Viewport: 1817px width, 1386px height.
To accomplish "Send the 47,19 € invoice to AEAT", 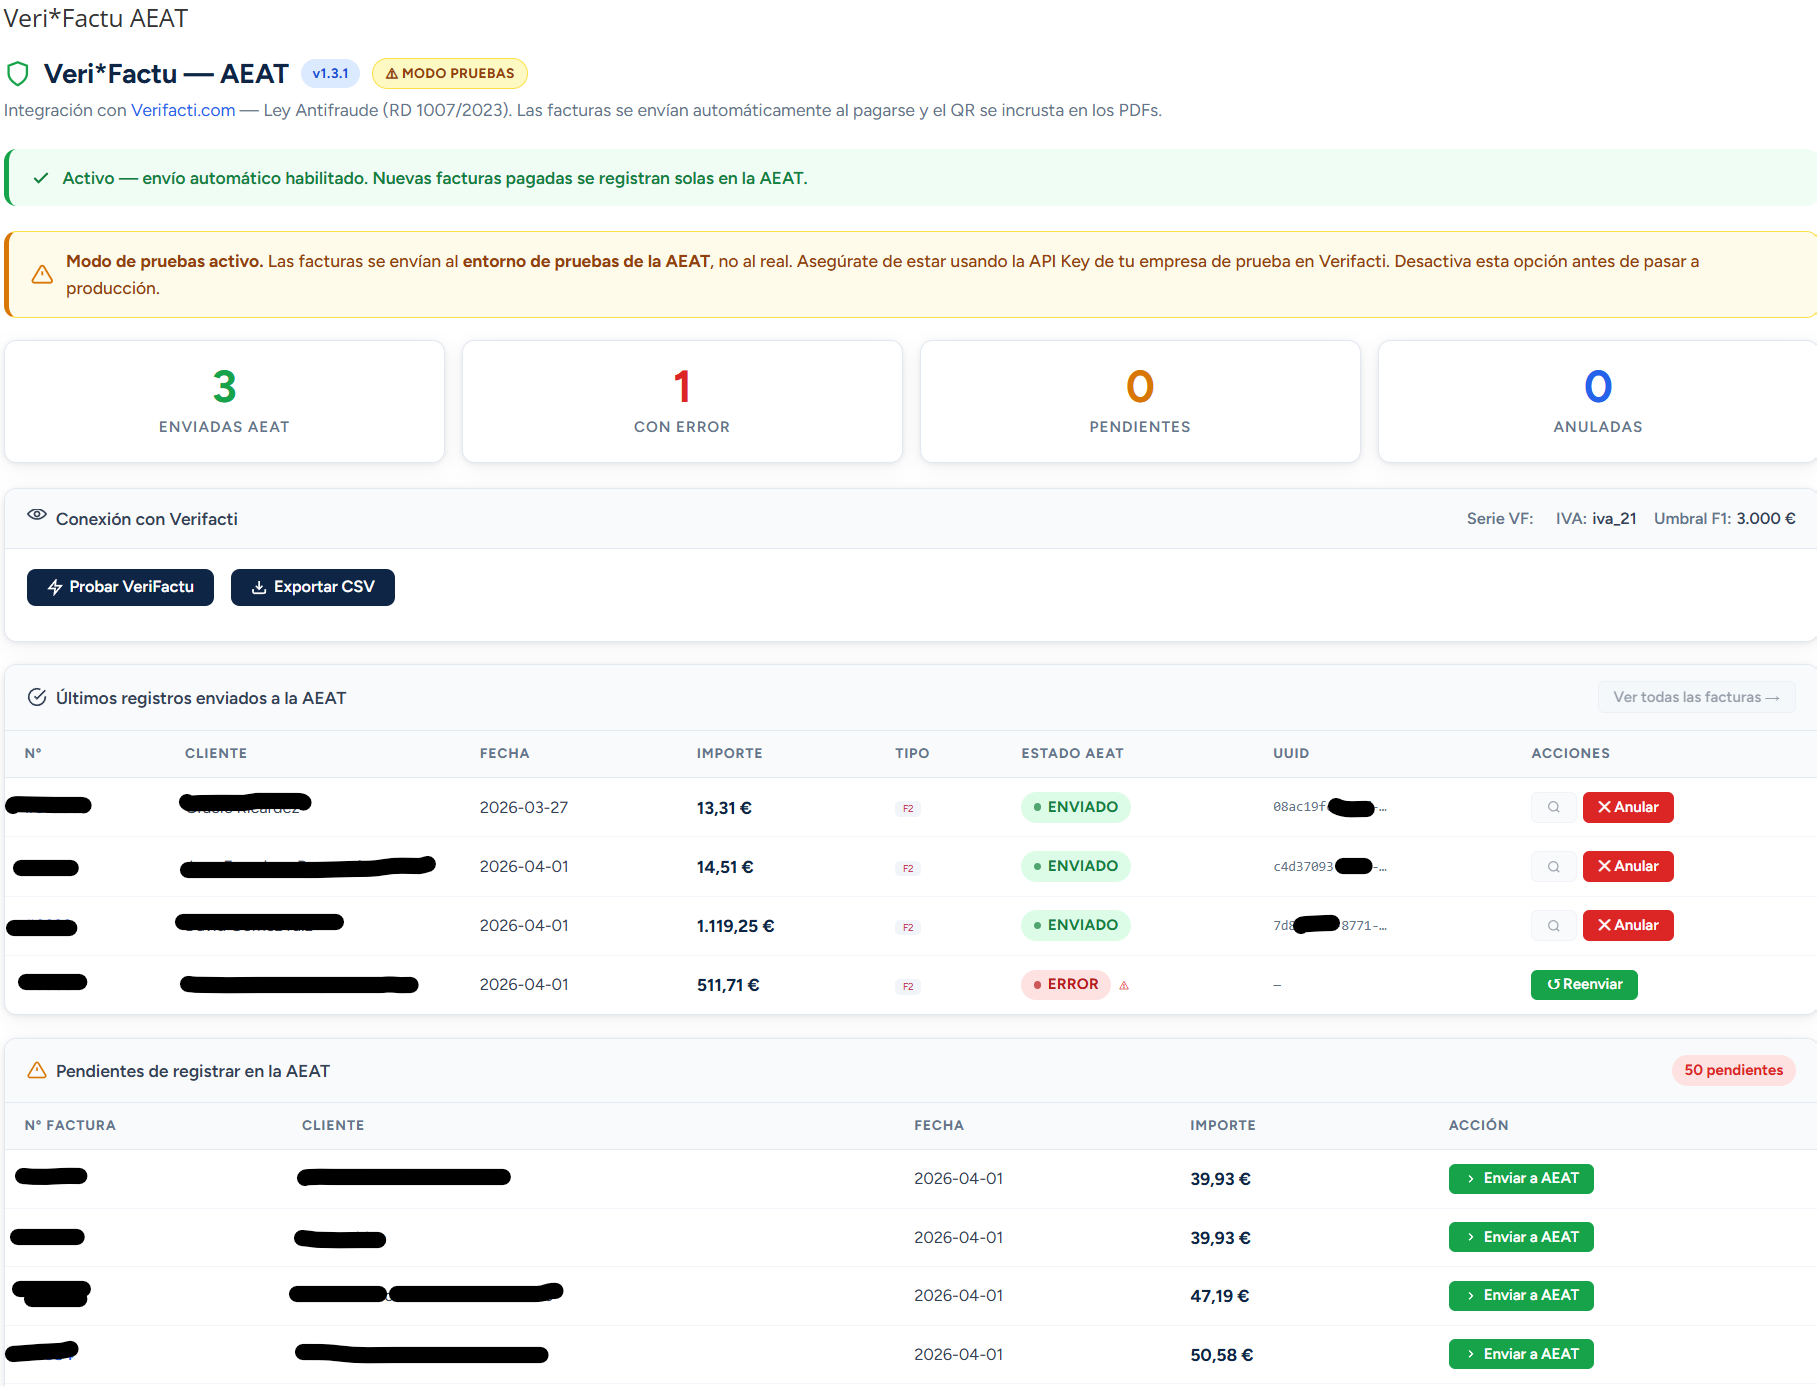I will (x=1520, y=1295).
